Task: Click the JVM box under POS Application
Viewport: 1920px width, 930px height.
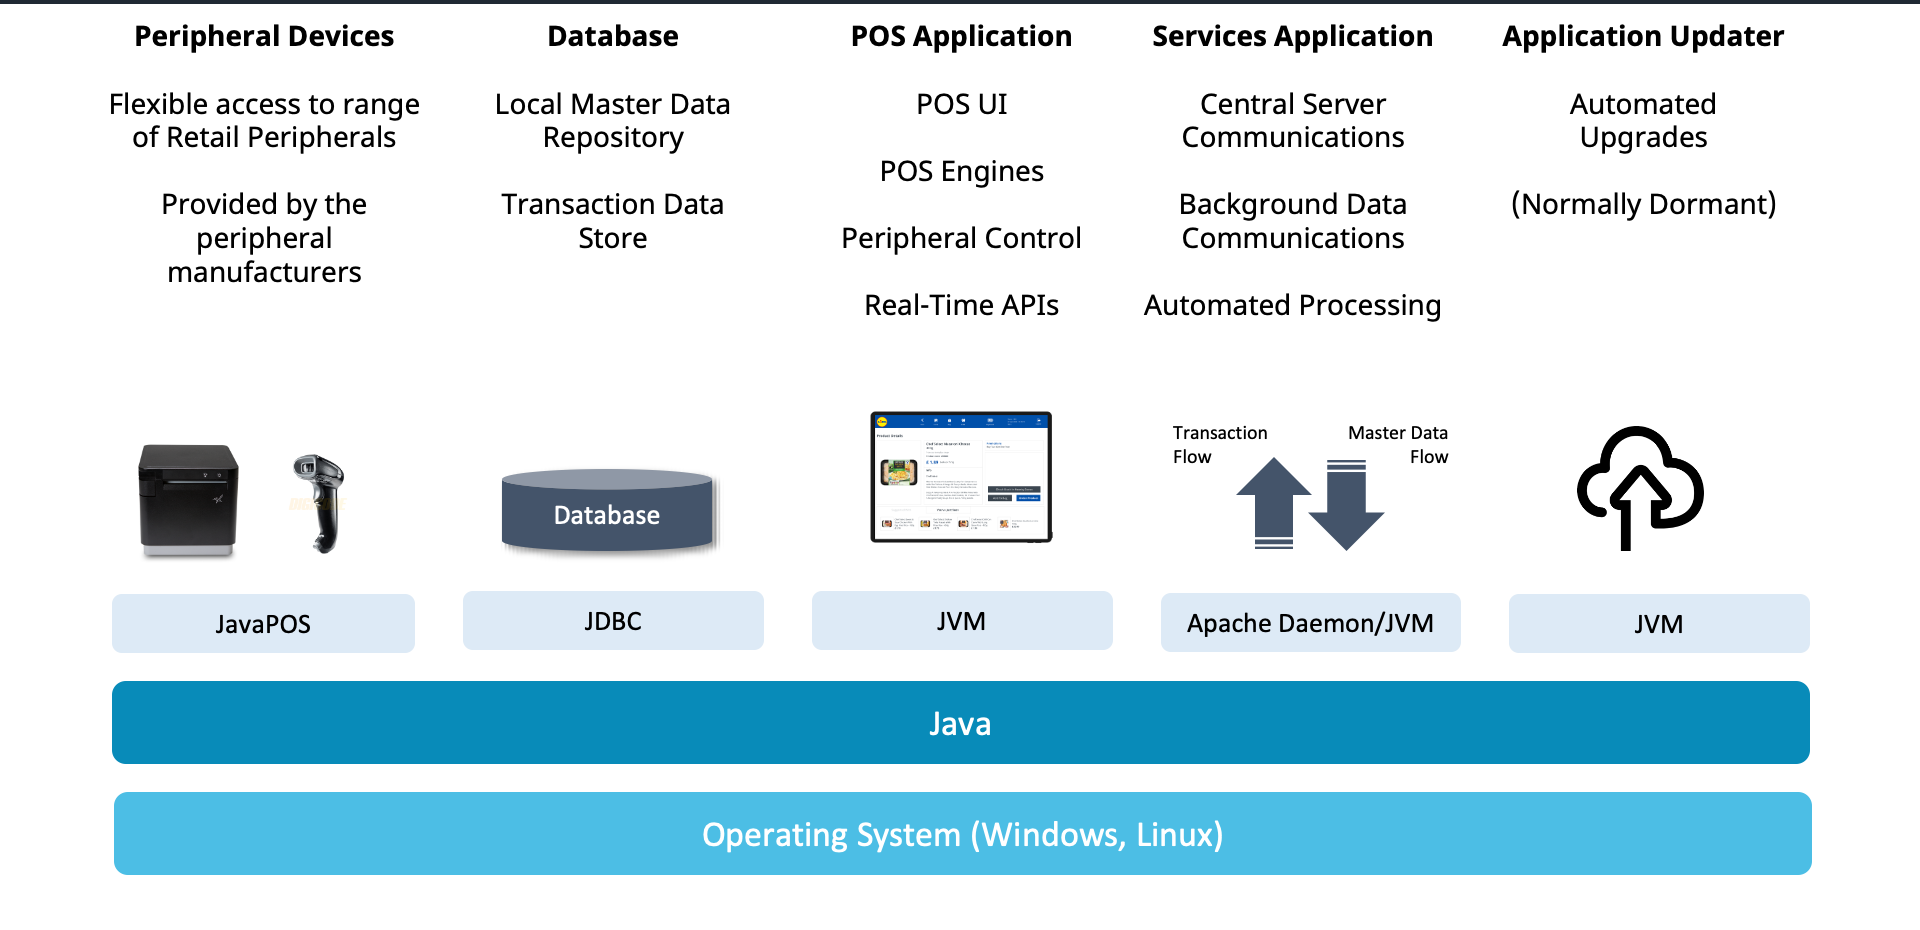Action: [961, 620]
